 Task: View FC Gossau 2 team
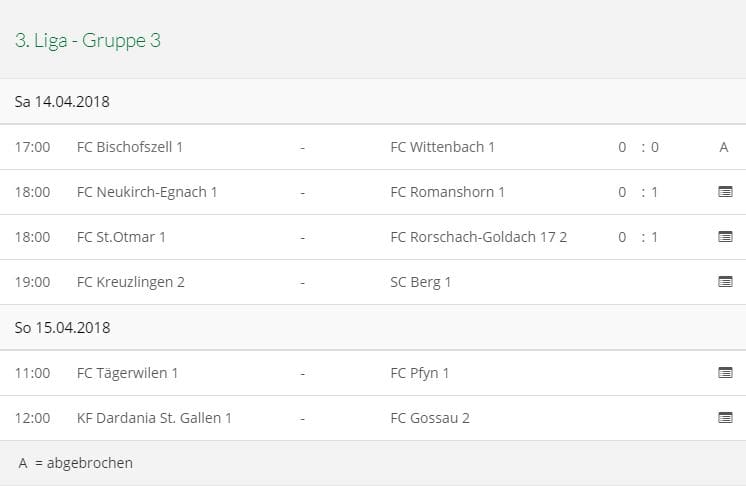pos(429,418)
